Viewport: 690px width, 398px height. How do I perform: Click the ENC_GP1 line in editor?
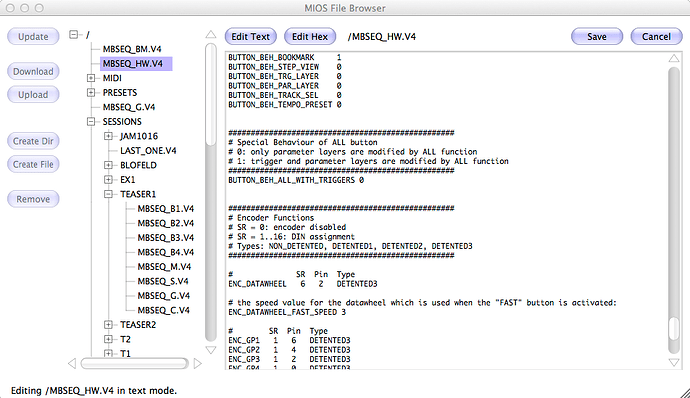[x=289, y=340]
